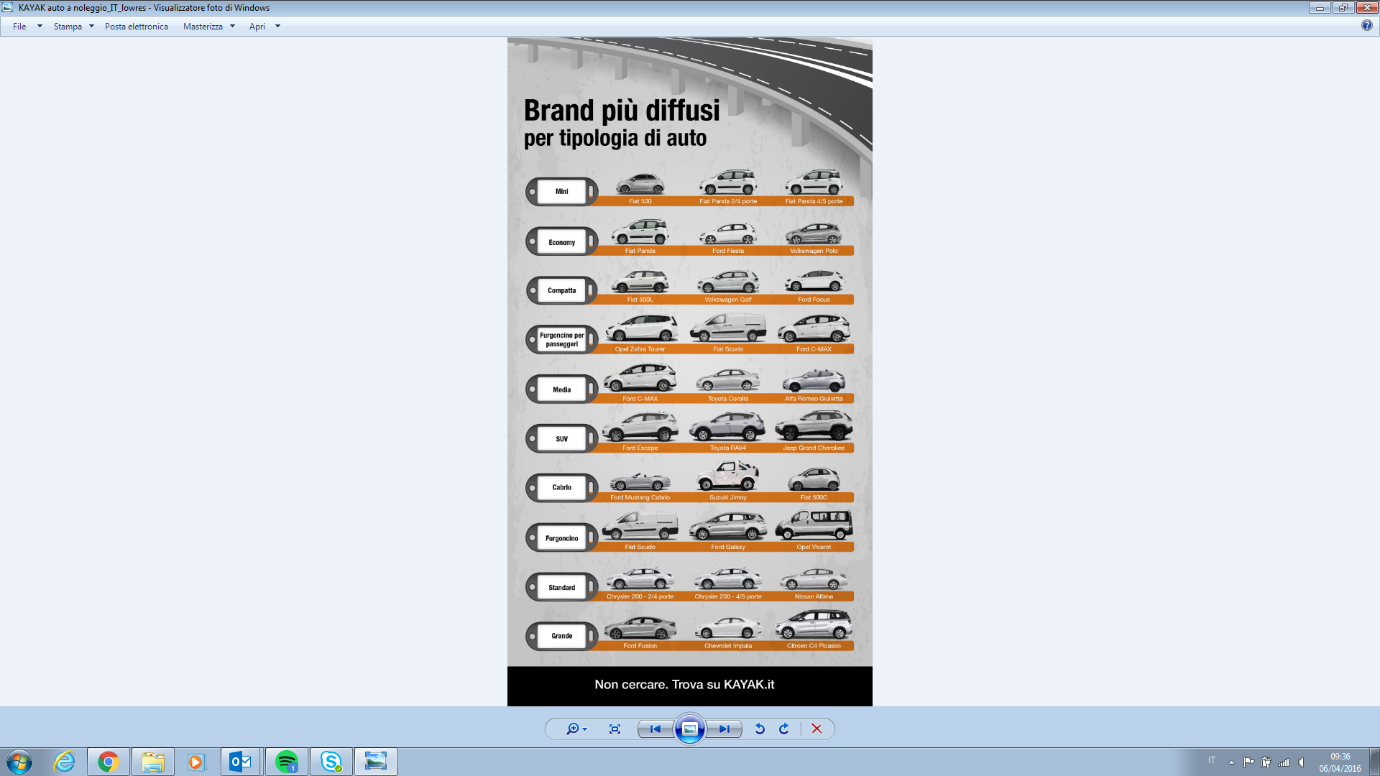The height and width of the screenshot is (776, 1380).
Task: Go to the previous photo
Action: click(655, 729)
